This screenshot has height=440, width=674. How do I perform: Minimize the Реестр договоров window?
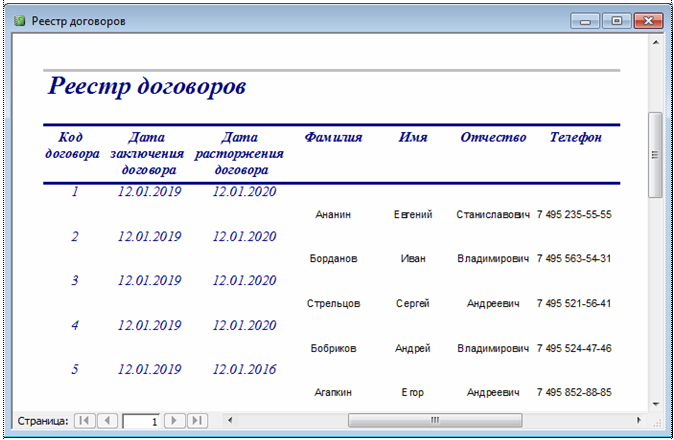pyautogui.click(x=585, y=20)
